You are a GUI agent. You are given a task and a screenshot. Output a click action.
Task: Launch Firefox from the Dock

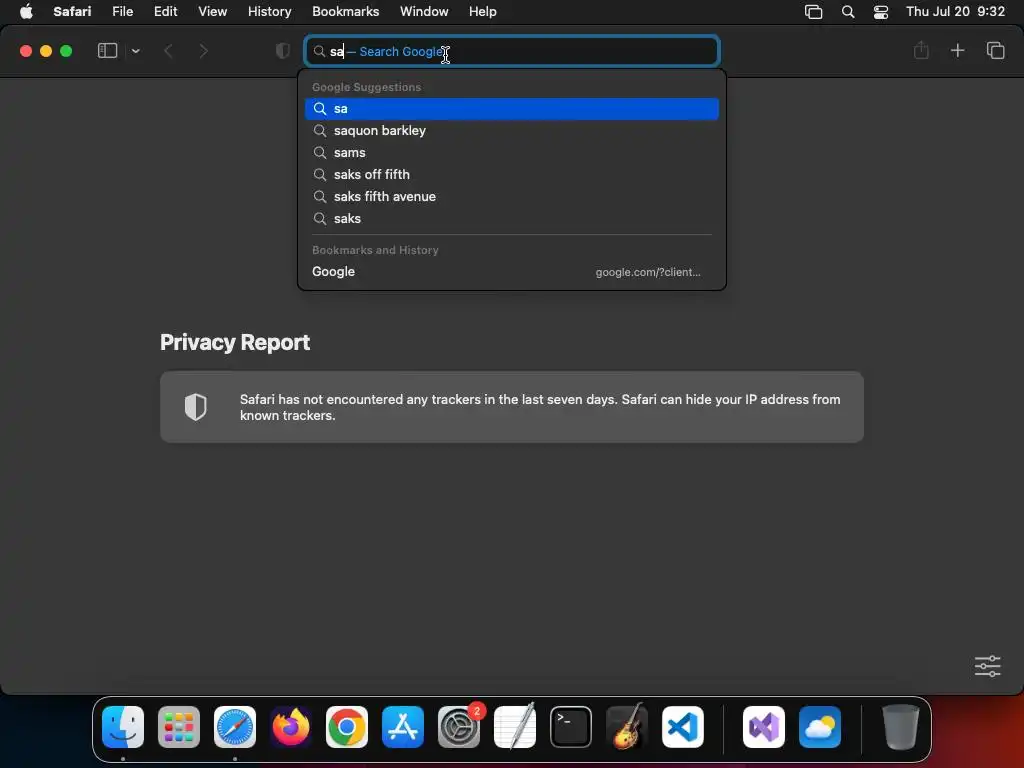pos(291,727)
